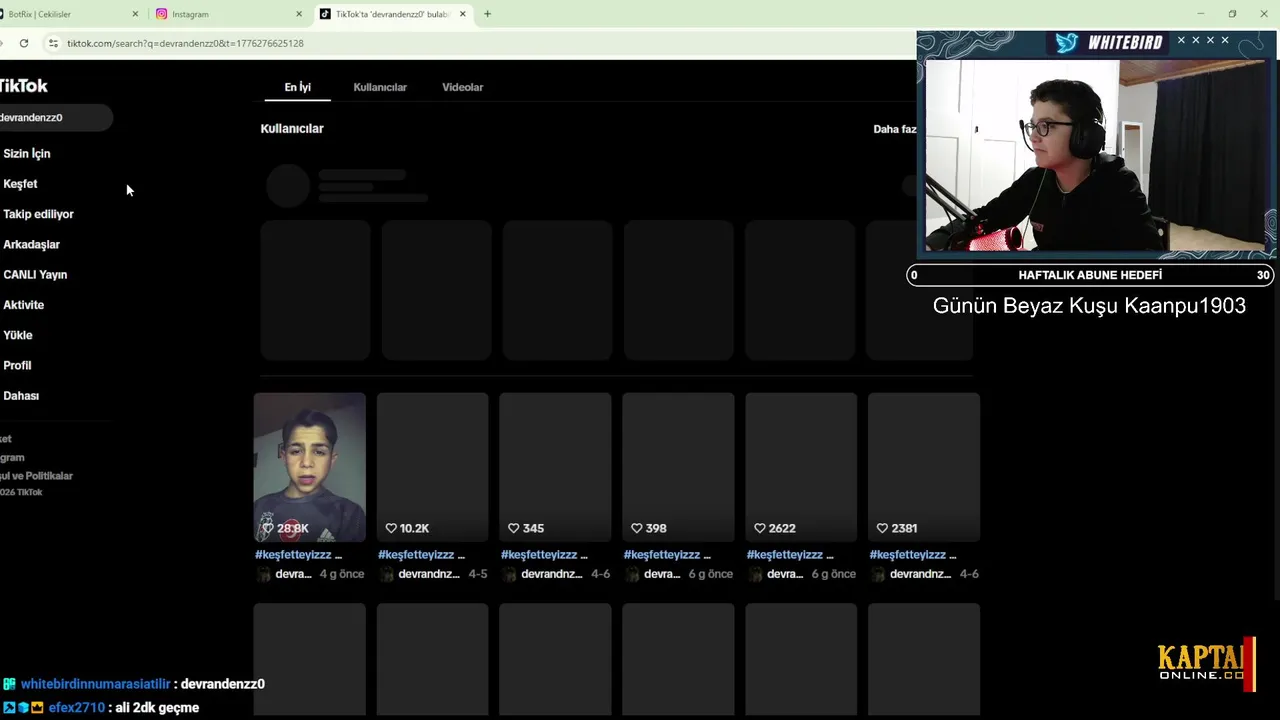Screen dimensions: 1280x720
Task: Click avatar beside username under 345 video
Action: 509,574
